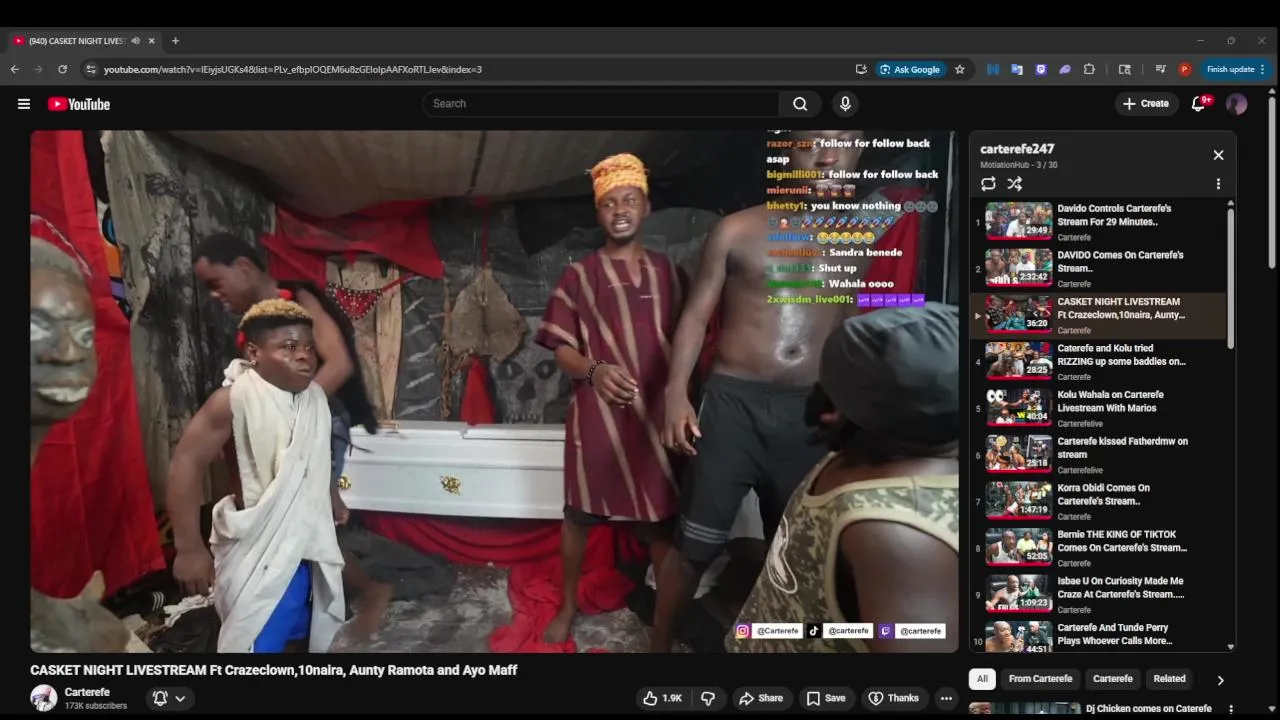Screen dimensions: 1280x720
Task: Toggle shuffle playlist icon
Action: coord(1014,184)
